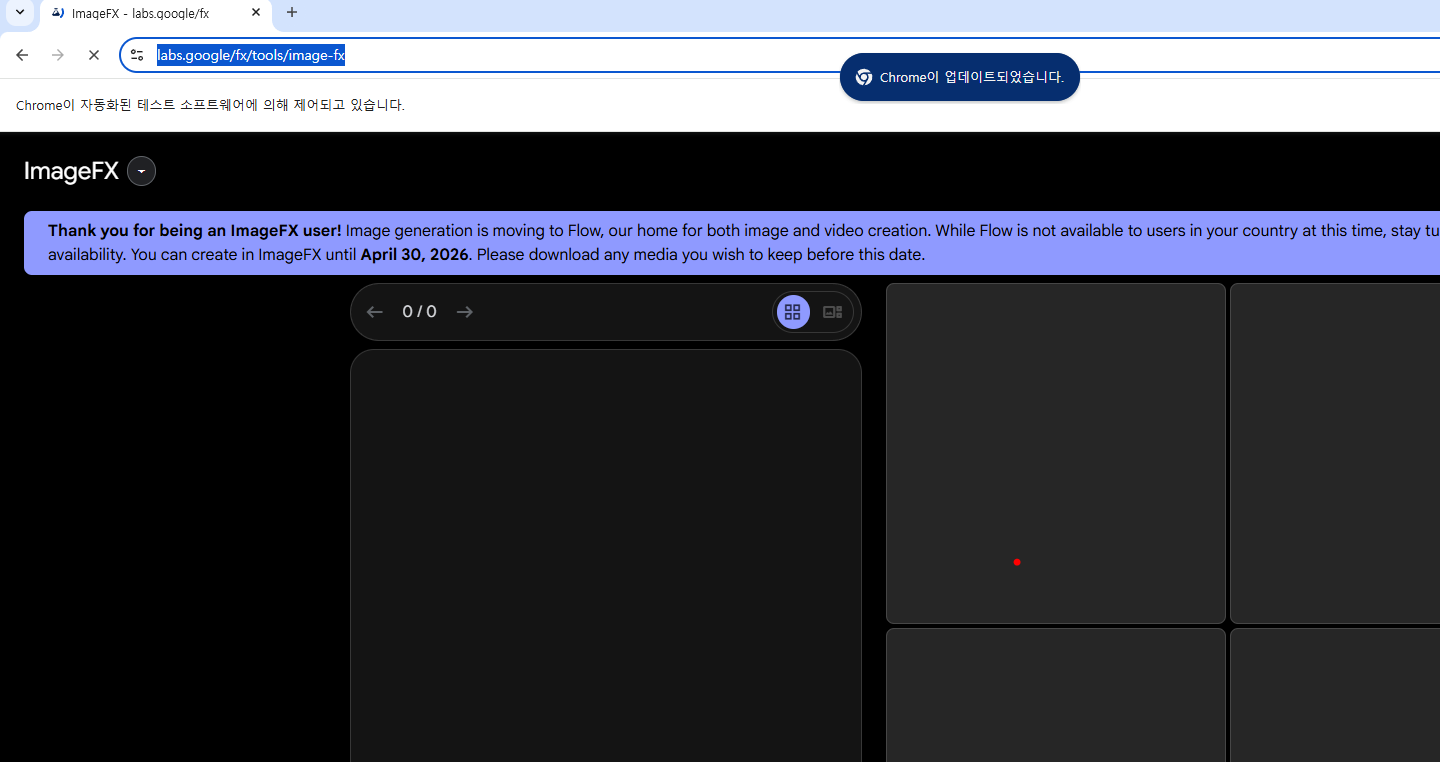Expand the dropdown arrow beside ImageFX
The image size is (1440, 762).
[x=142, y=172]
